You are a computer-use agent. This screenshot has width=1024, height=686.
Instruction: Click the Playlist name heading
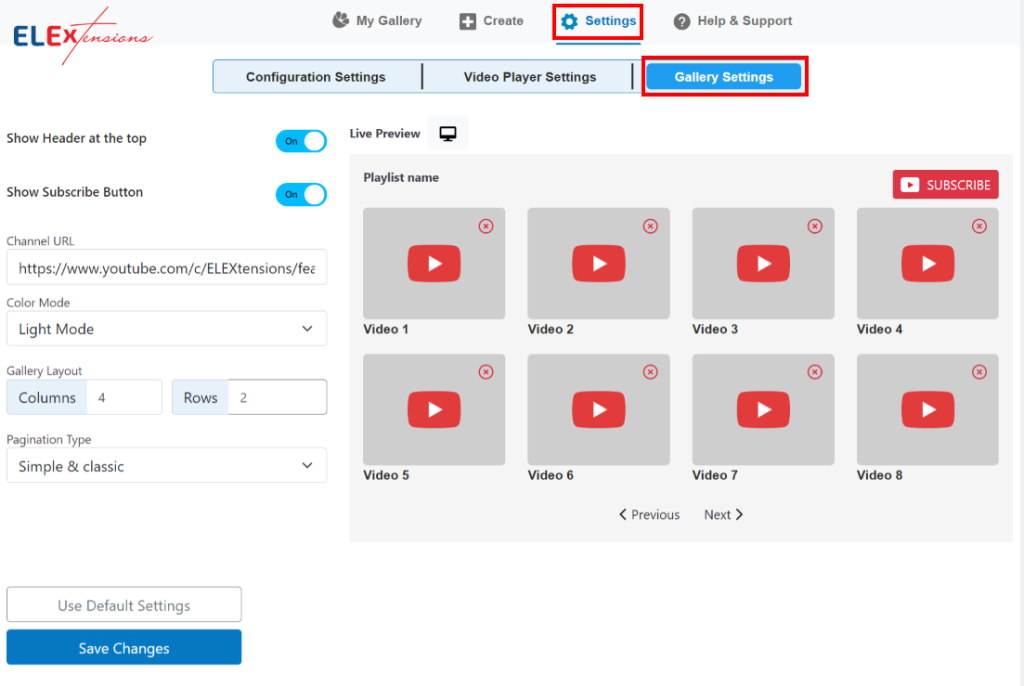[x=401, y=178]
